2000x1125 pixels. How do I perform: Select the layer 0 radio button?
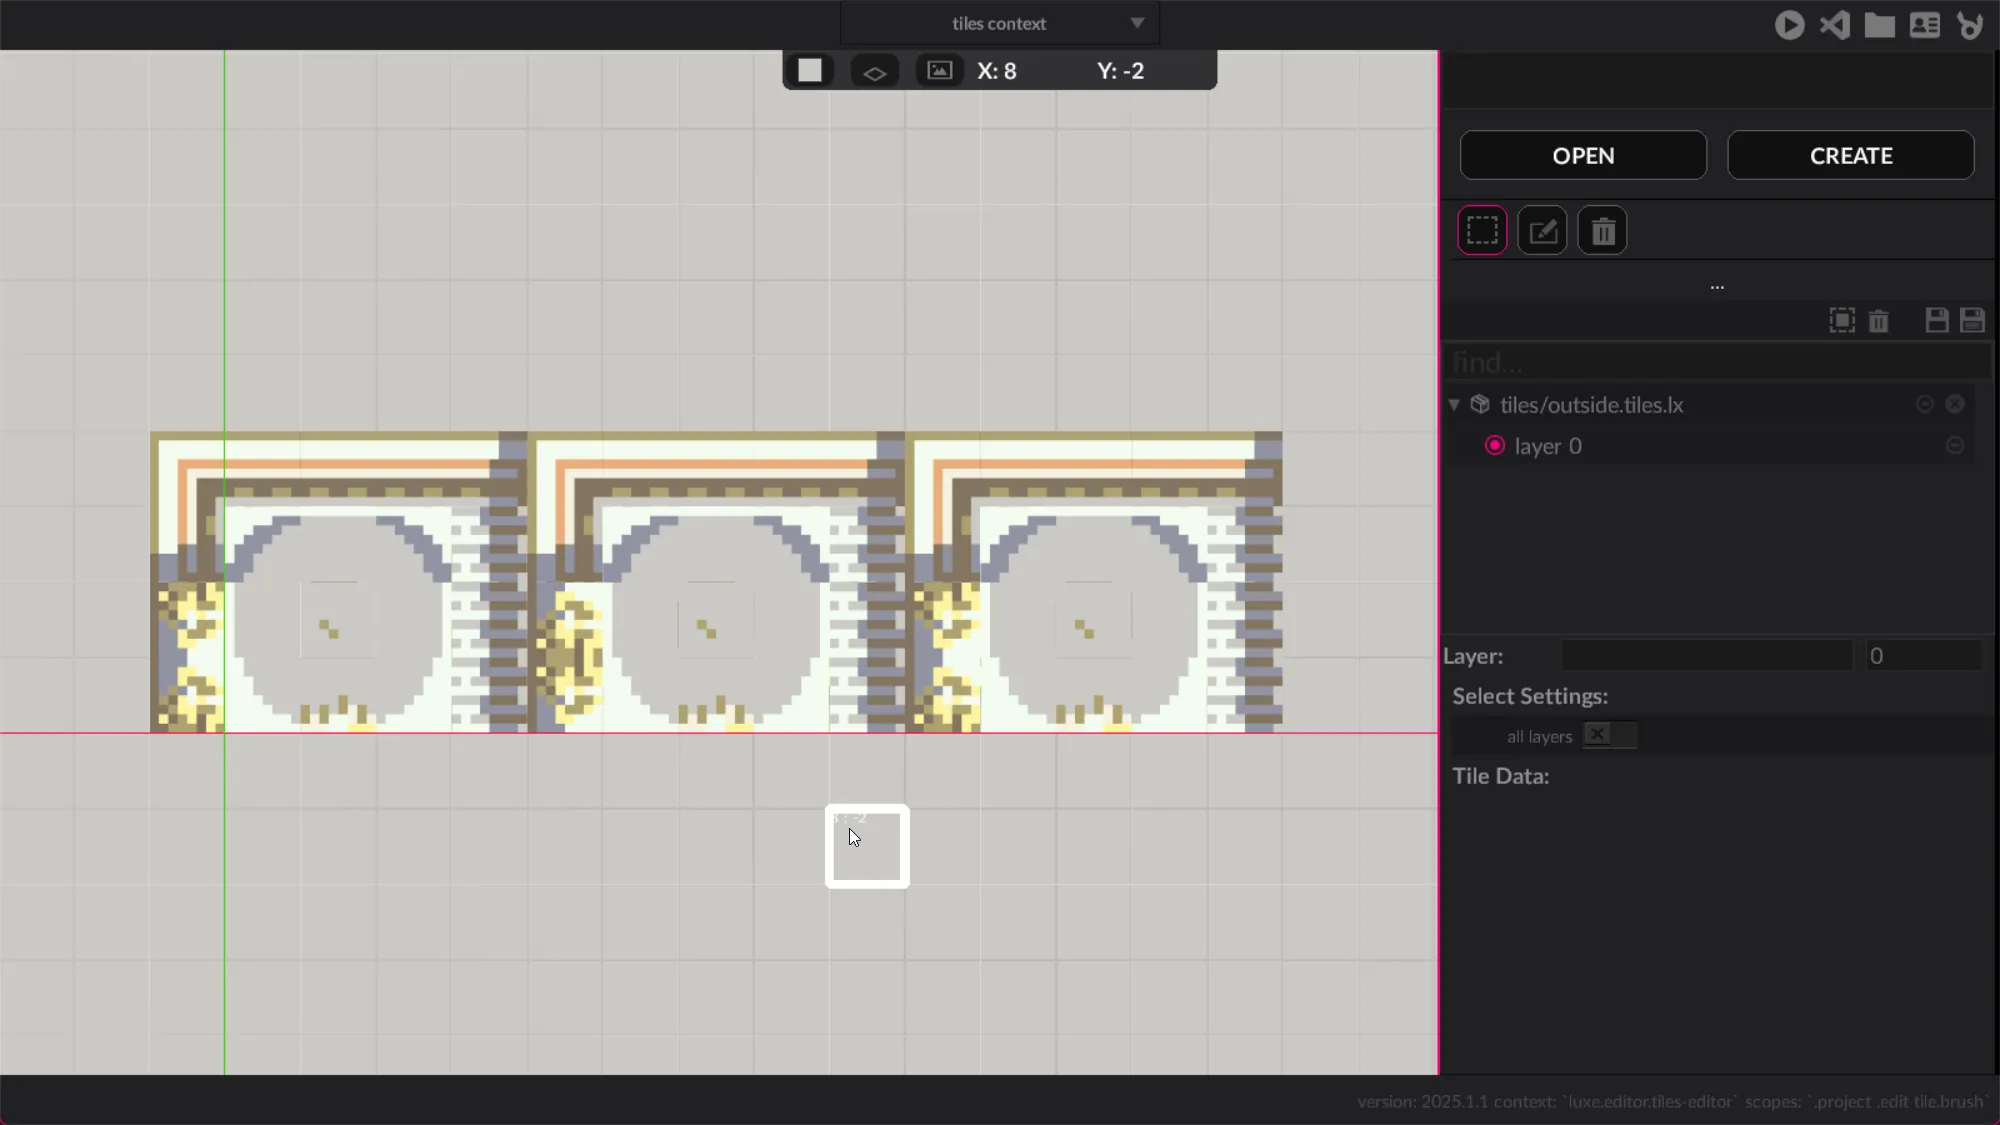pos(1495,446)
